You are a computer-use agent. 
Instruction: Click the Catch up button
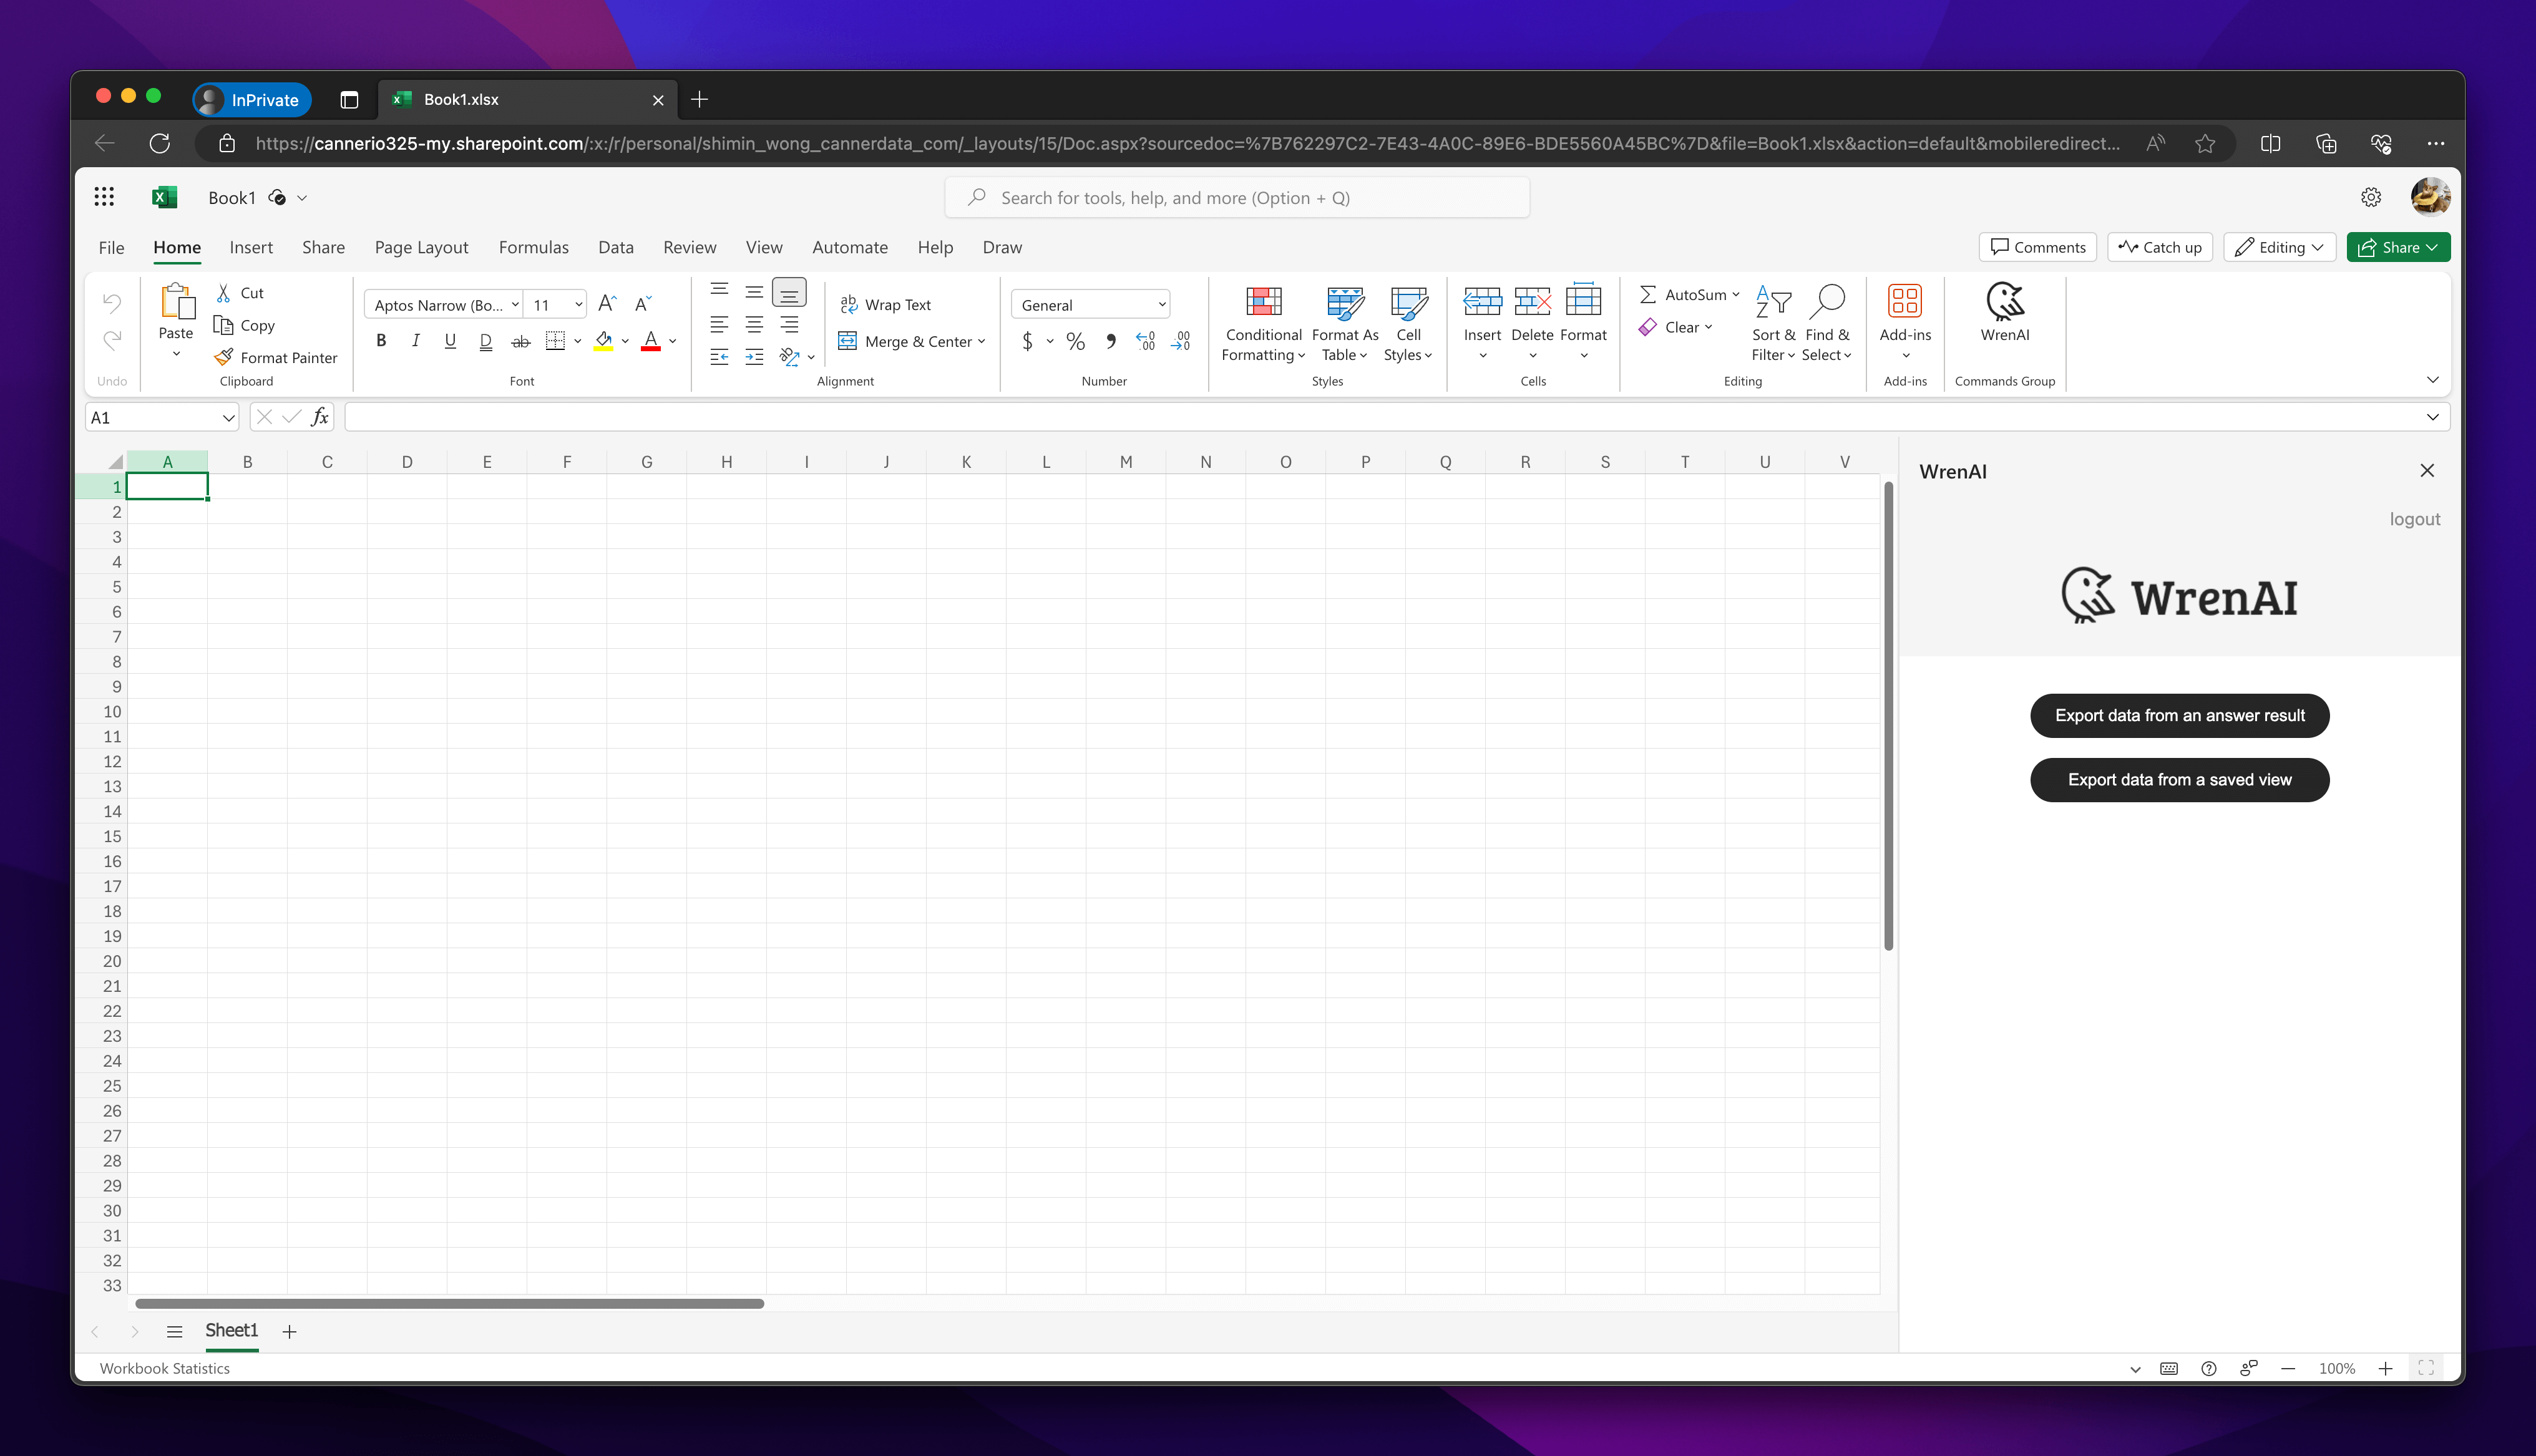point(2160,247)
